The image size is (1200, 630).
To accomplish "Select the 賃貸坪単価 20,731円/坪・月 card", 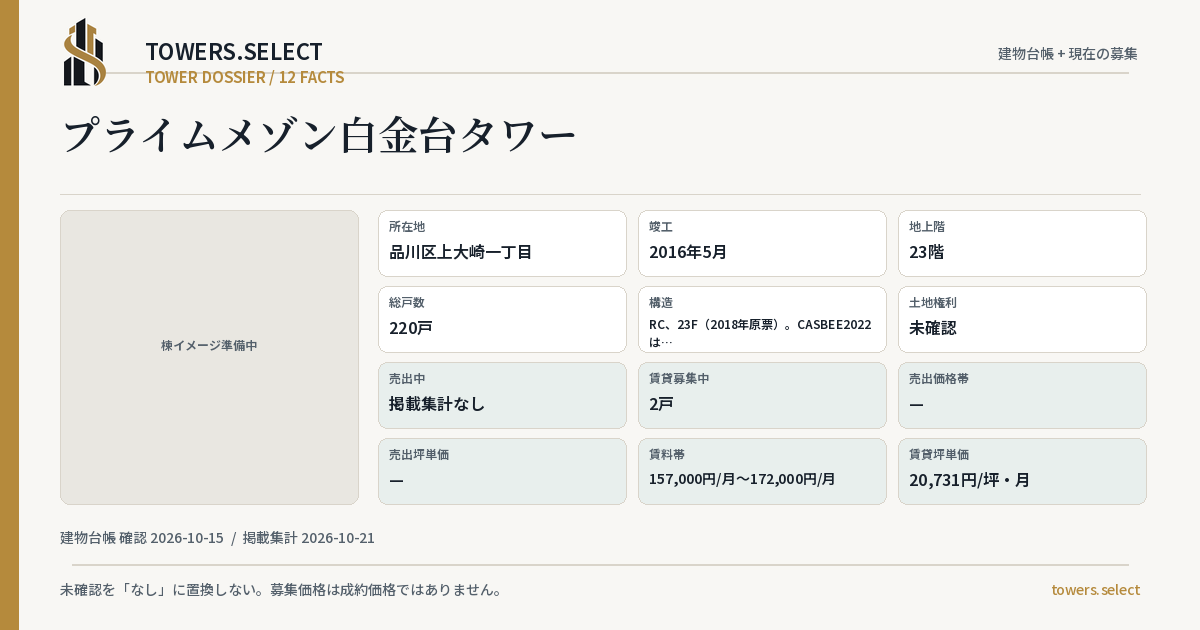I will [1022, 471].
